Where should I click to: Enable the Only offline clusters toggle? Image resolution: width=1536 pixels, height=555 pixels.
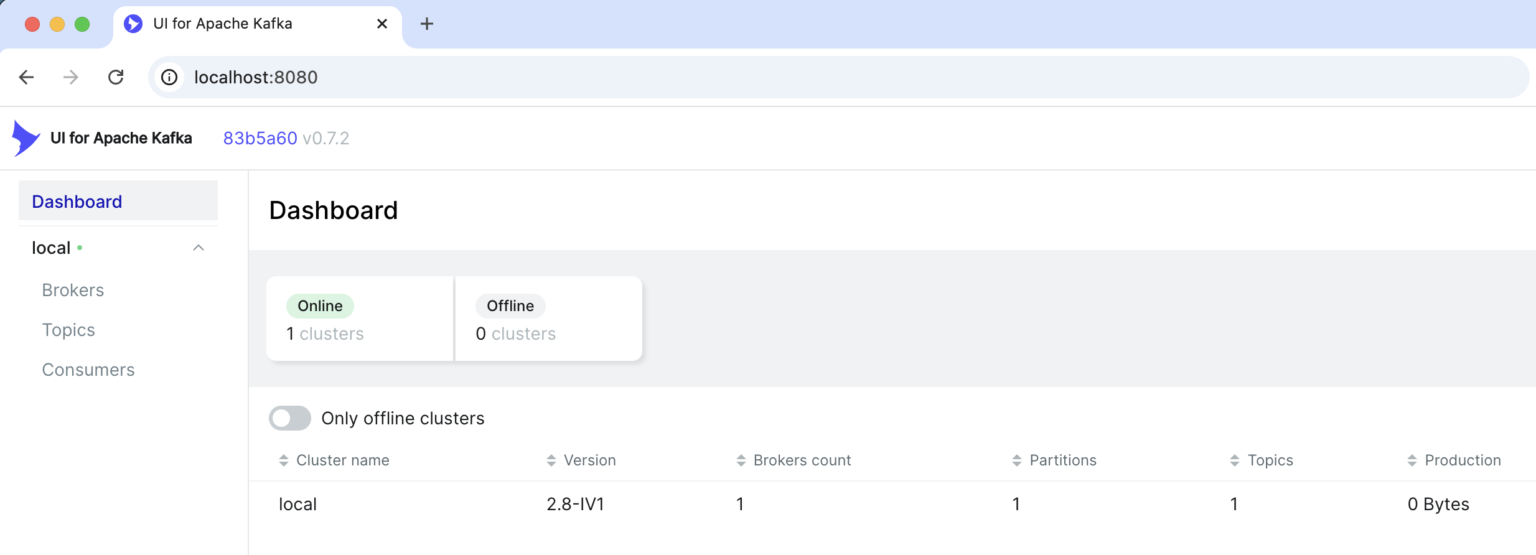tap(290, 418)
